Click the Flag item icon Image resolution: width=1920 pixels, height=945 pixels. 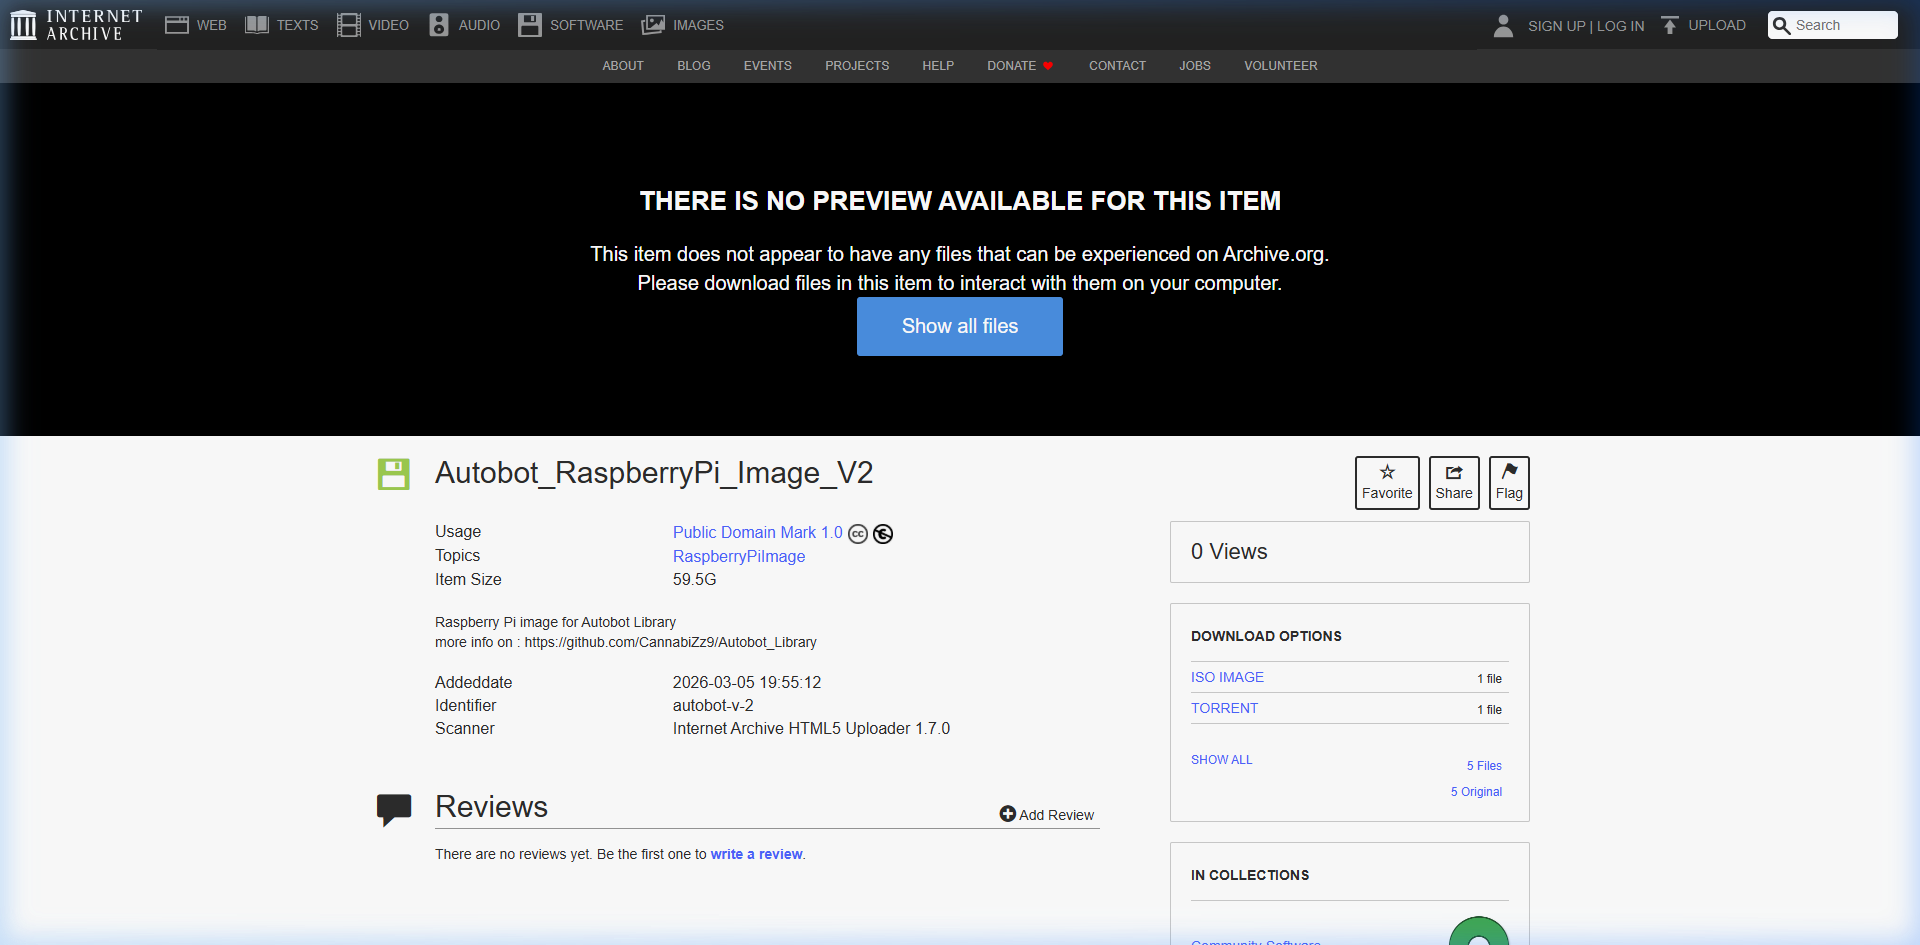click(x=1509, y=482)
